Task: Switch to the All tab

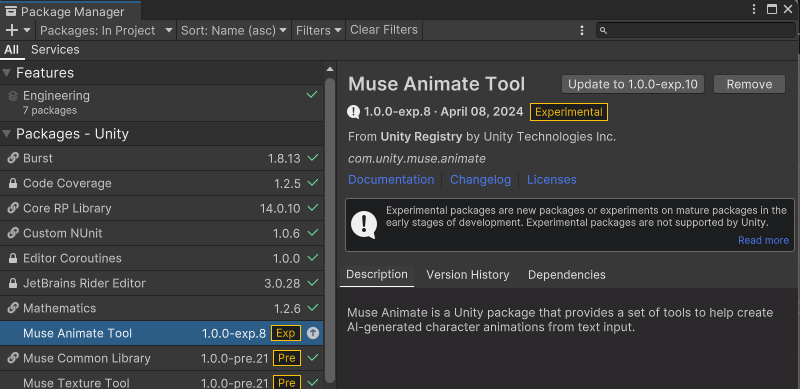Action: tap(11, 50)
